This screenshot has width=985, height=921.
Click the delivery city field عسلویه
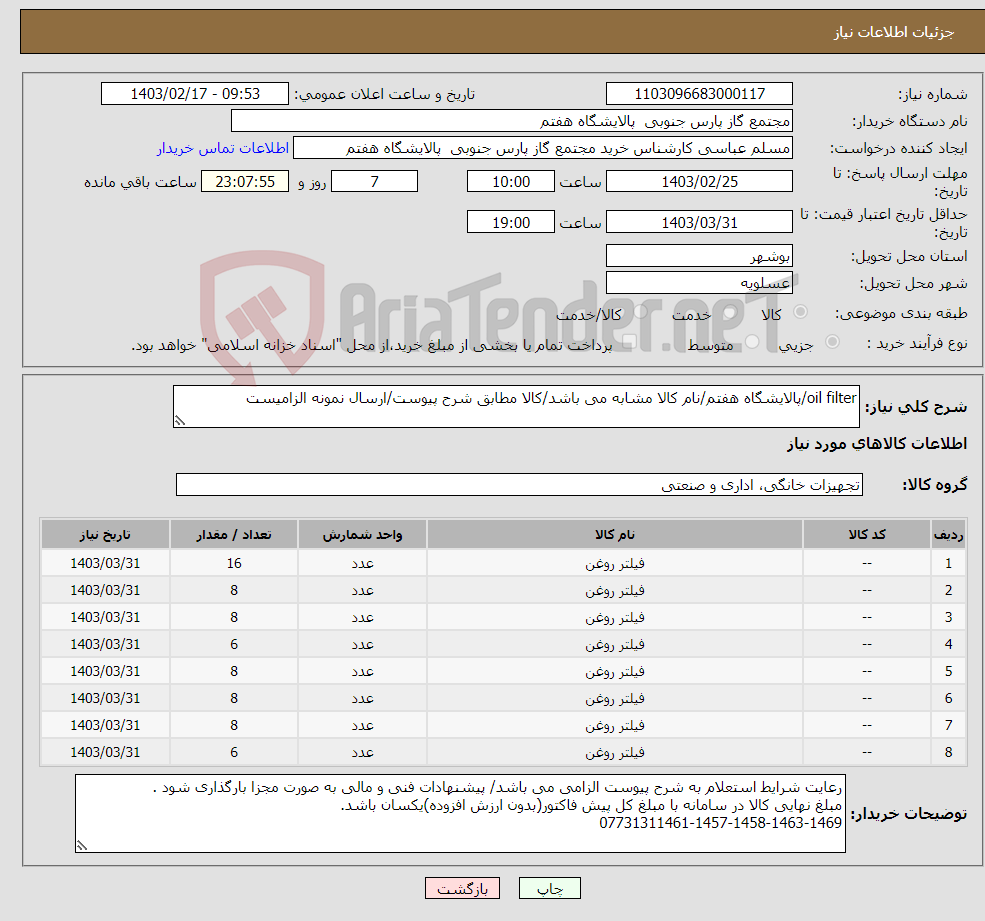point(699,283)
